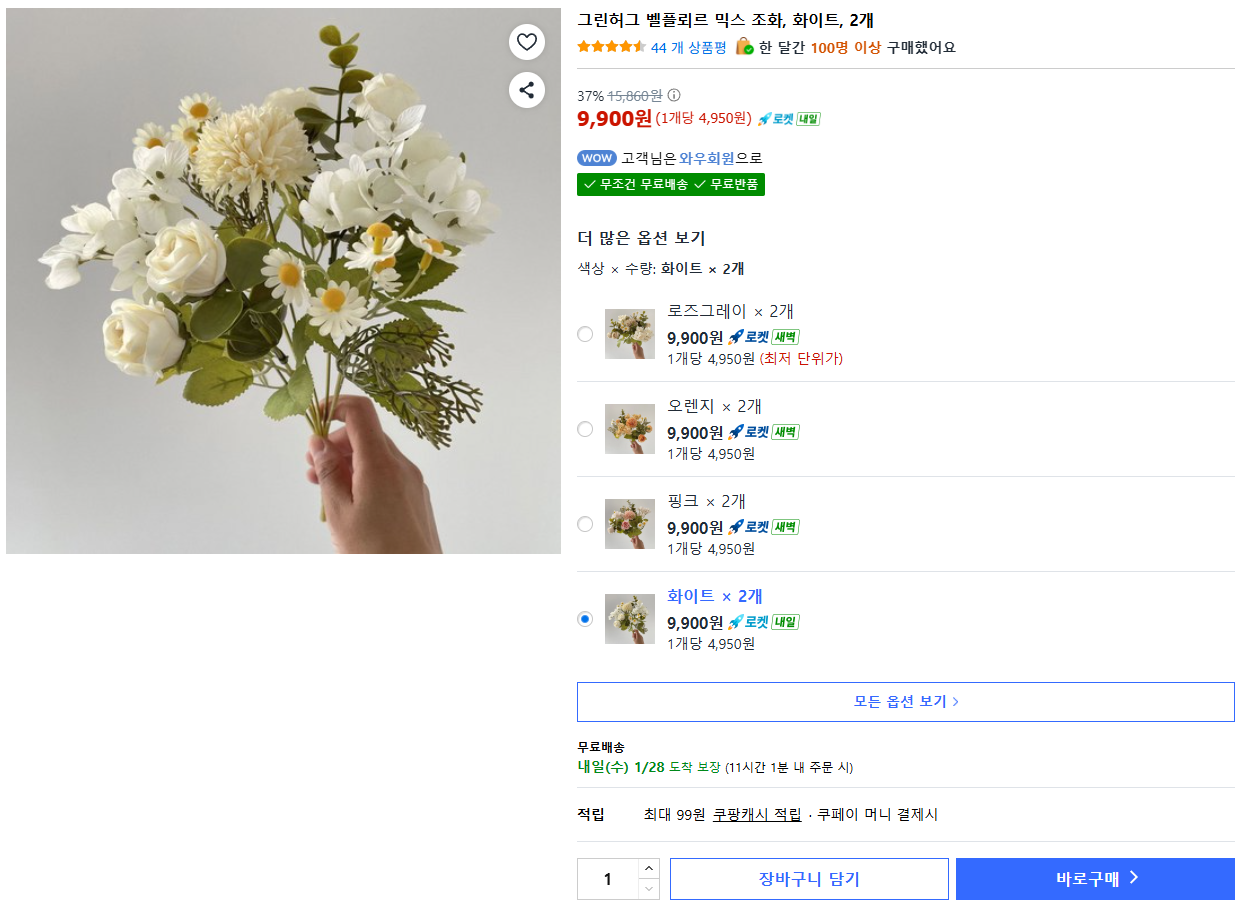Image resolution: width=1245 pixels, height=909 pixels.
Task: Open the 44 개 상품평 reviews link
Action: click(x=689, y=47)
